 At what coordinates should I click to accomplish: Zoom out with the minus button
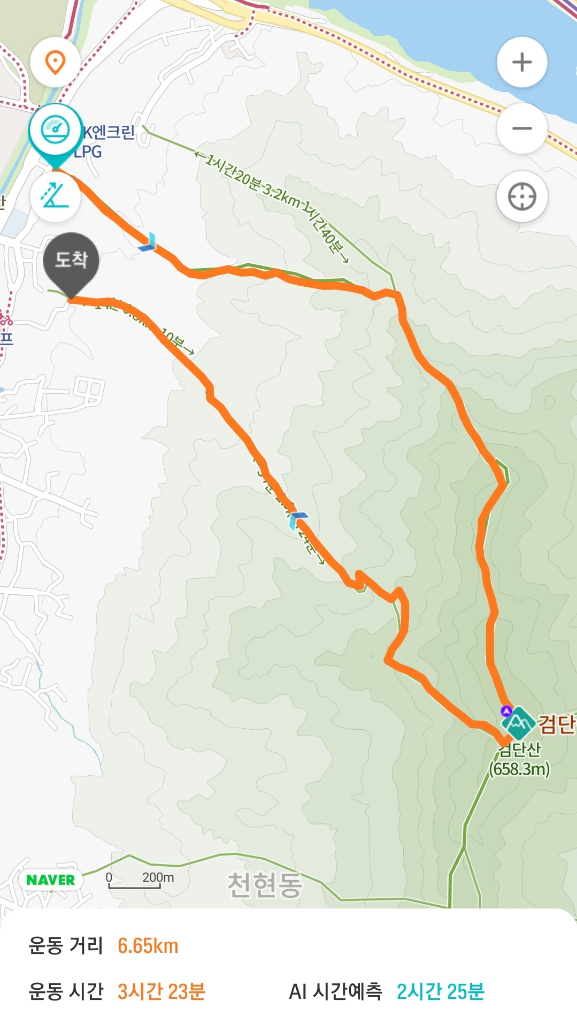coord(522,128)
